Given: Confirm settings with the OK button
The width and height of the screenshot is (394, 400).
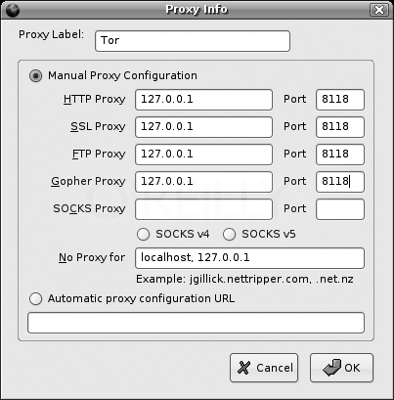Looking at the screenshot, I should 342,368.
